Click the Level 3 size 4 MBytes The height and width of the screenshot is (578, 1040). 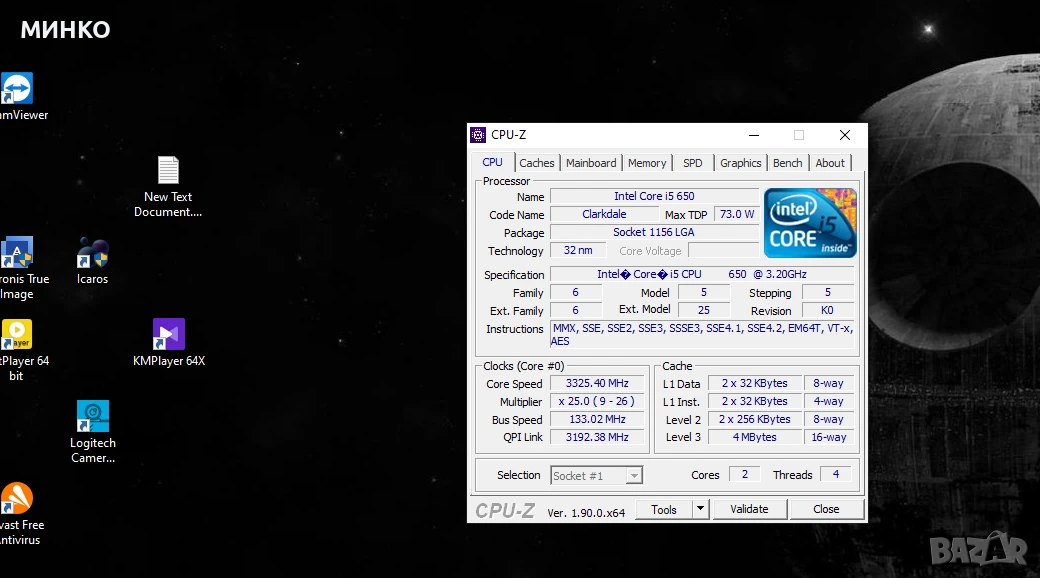755,437
